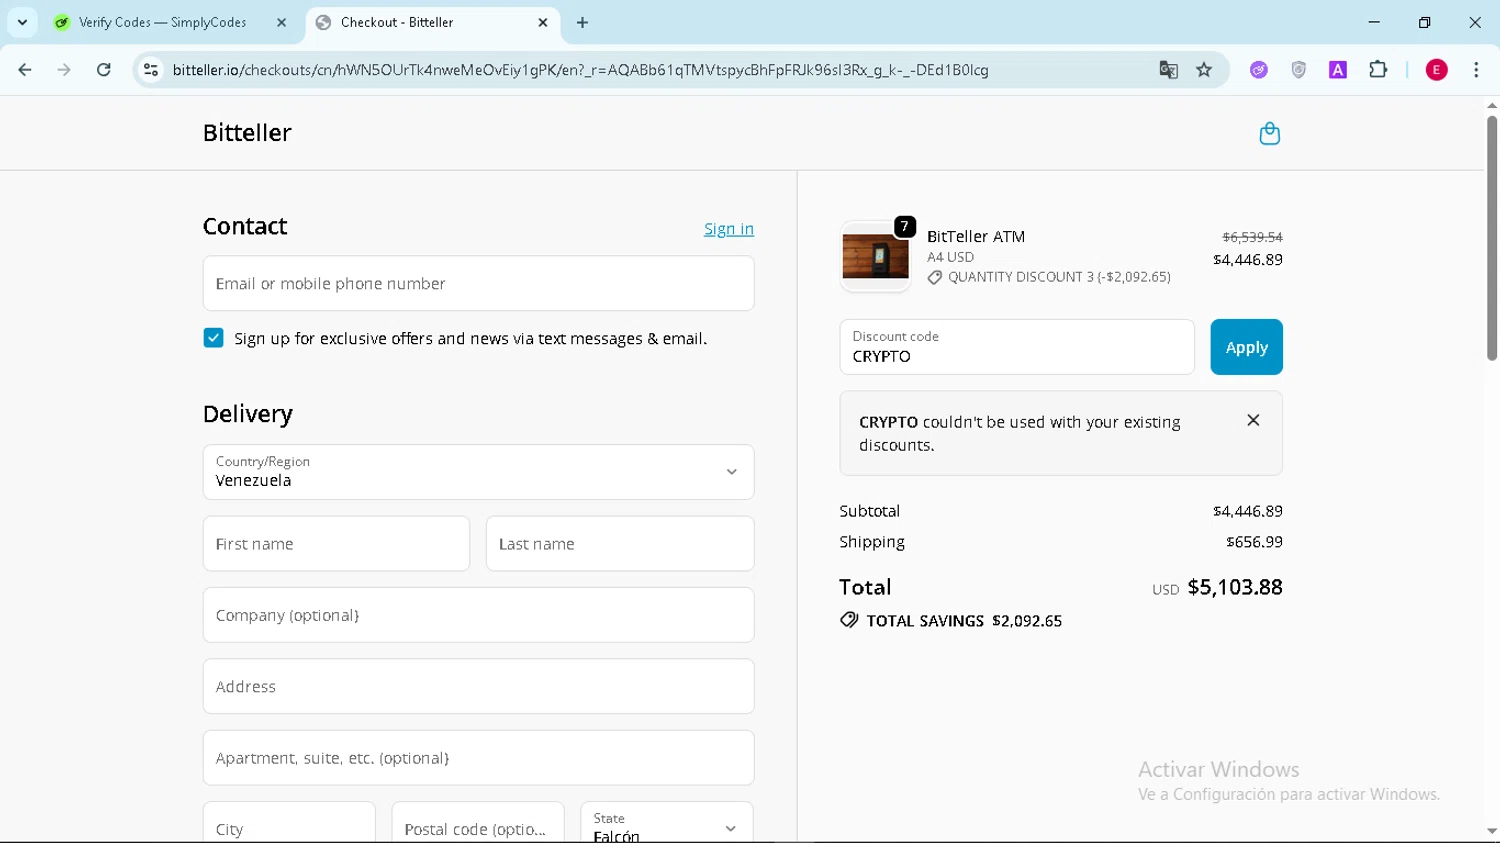Viewport: 1500px width, 843px height.
Task: Click the total amount $5,103.88
Action: pos(1235,587)
